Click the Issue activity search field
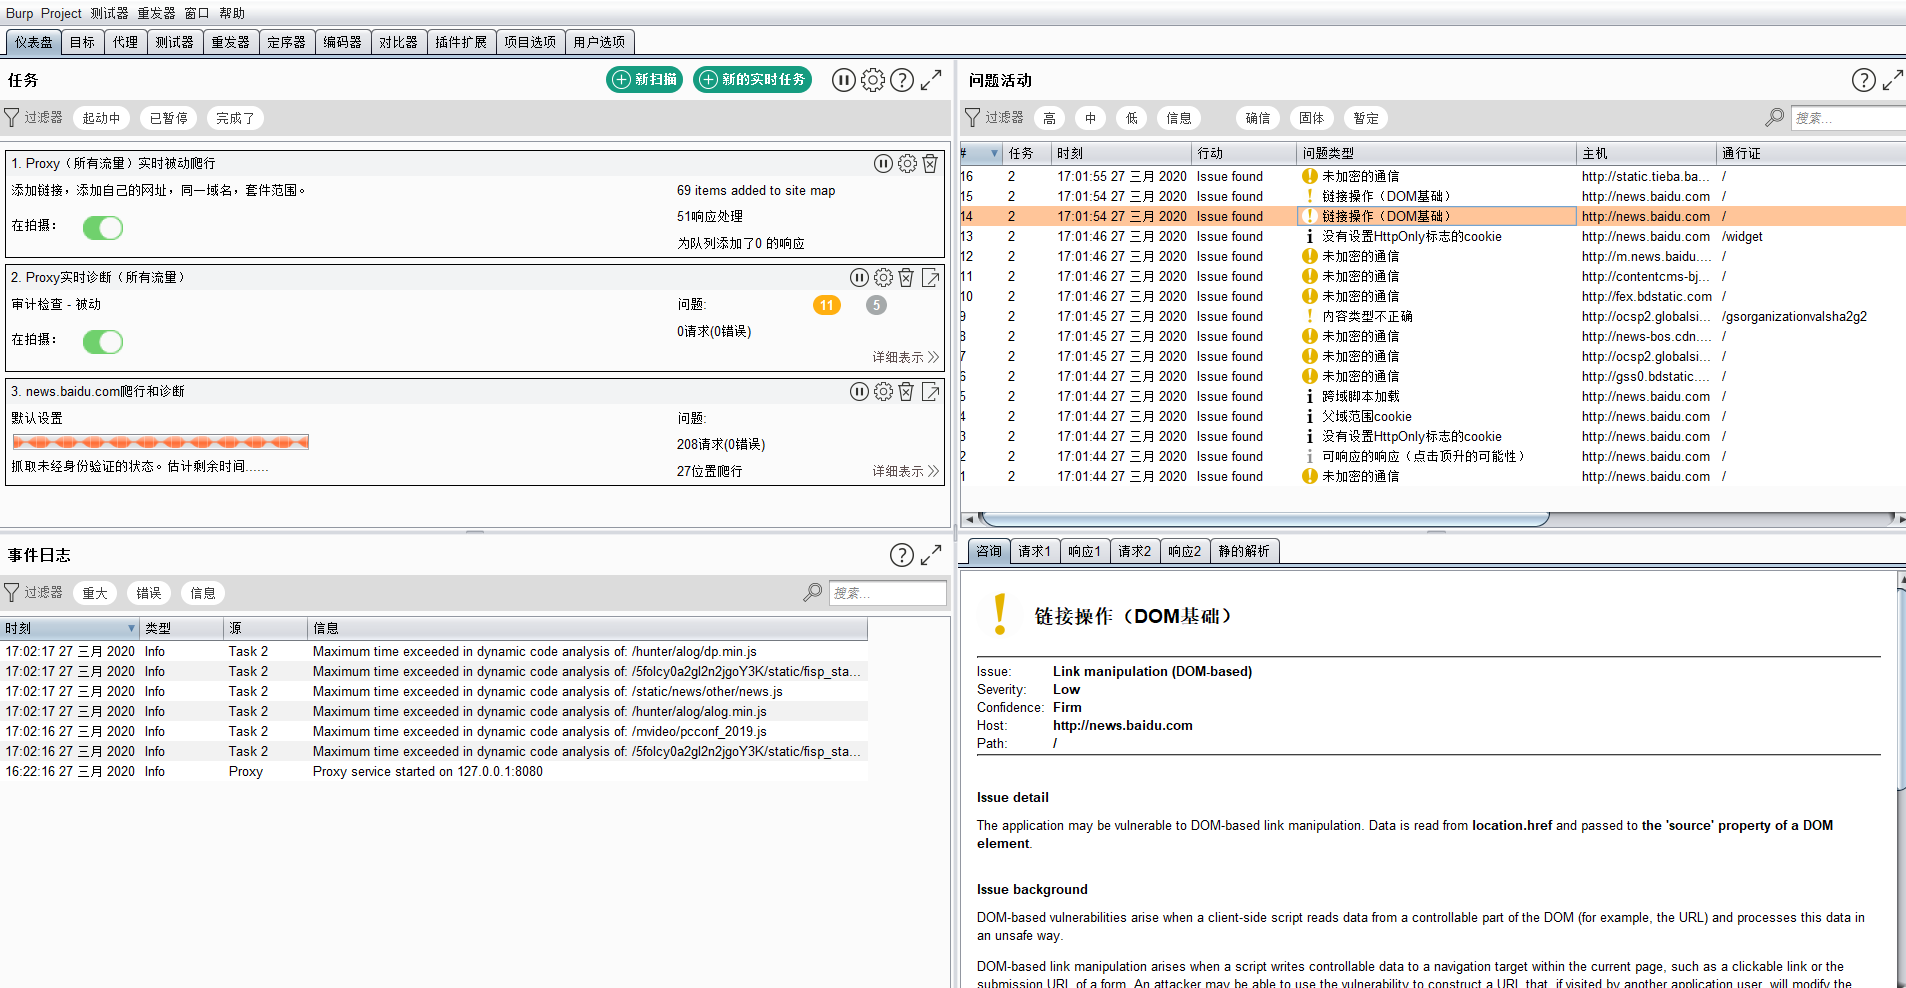The width and height of the screenshot is (1906, 988). click(x=1848, y=118)
